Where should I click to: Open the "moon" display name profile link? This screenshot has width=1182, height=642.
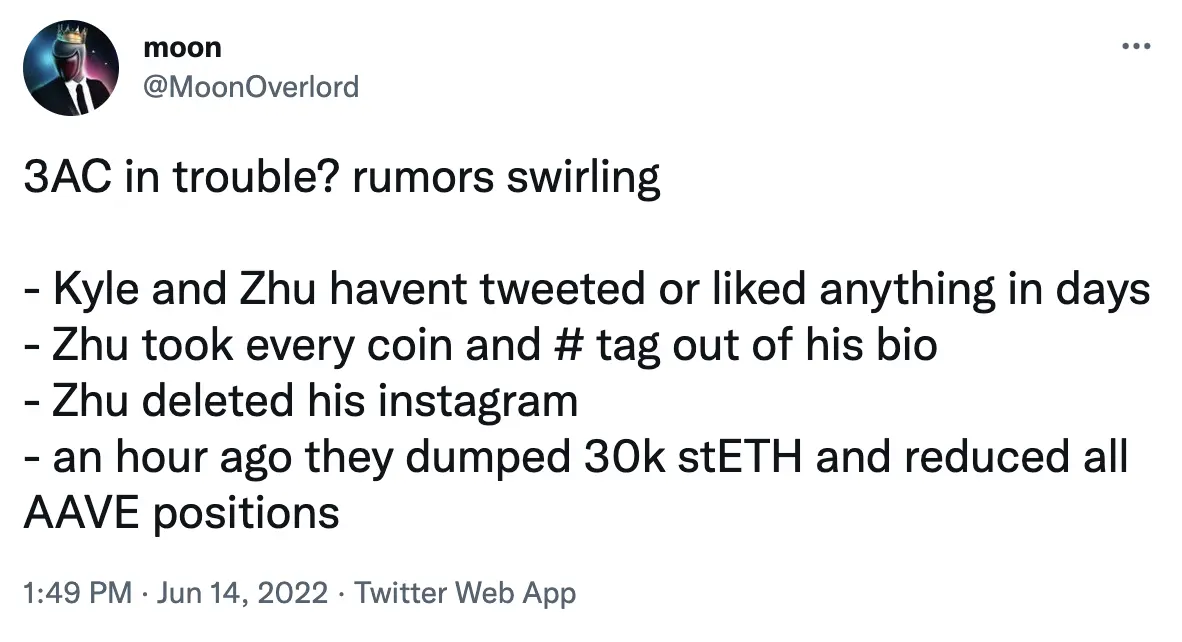point(182,47)
